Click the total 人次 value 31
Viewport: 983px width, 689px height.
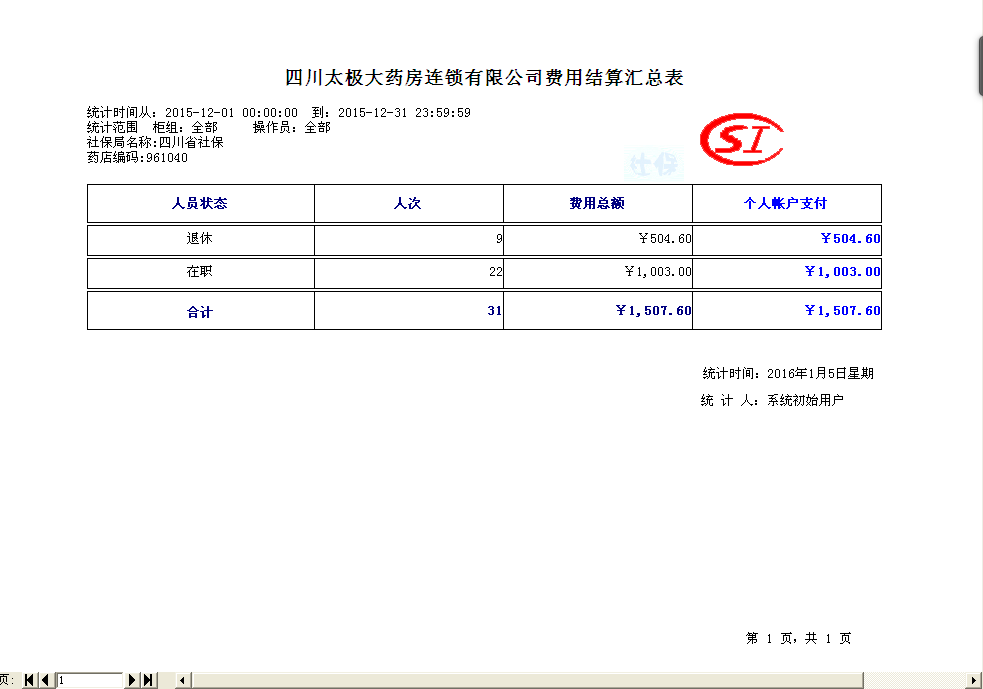(x=495, y=311)
